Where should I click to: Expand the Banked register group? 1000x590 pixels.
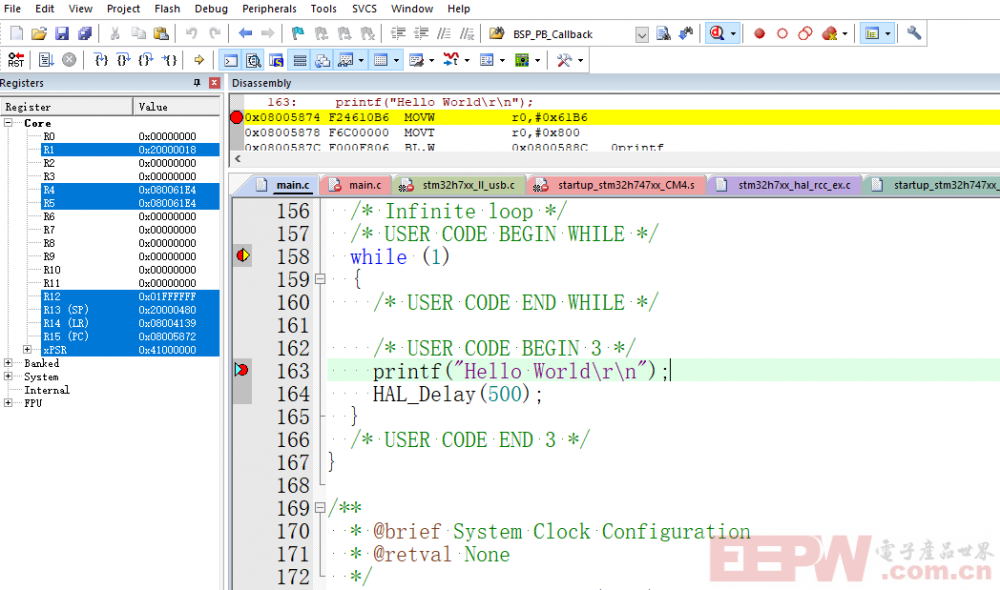point(9,364)
